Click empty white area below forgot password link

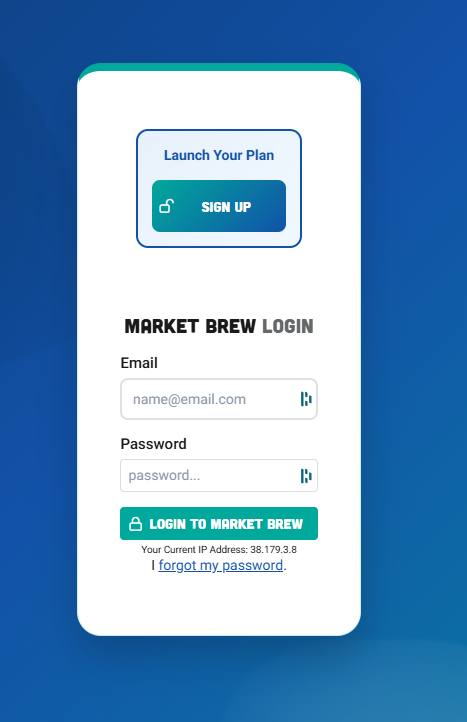click(219, 603)
